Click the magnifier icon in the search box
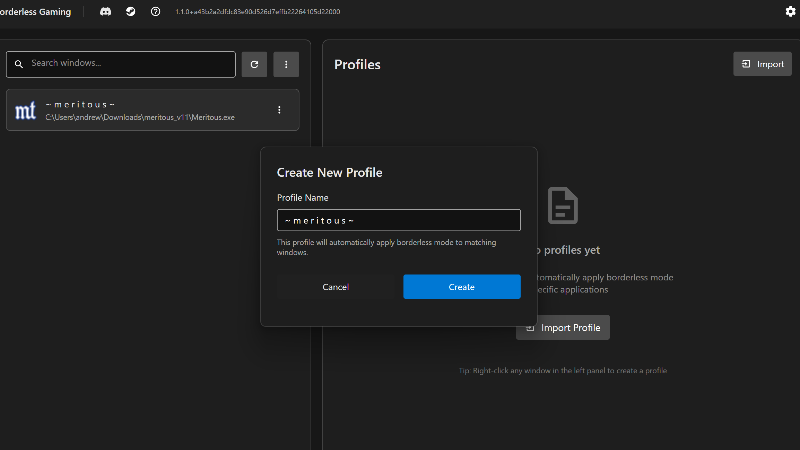 [x=18, y=64]
